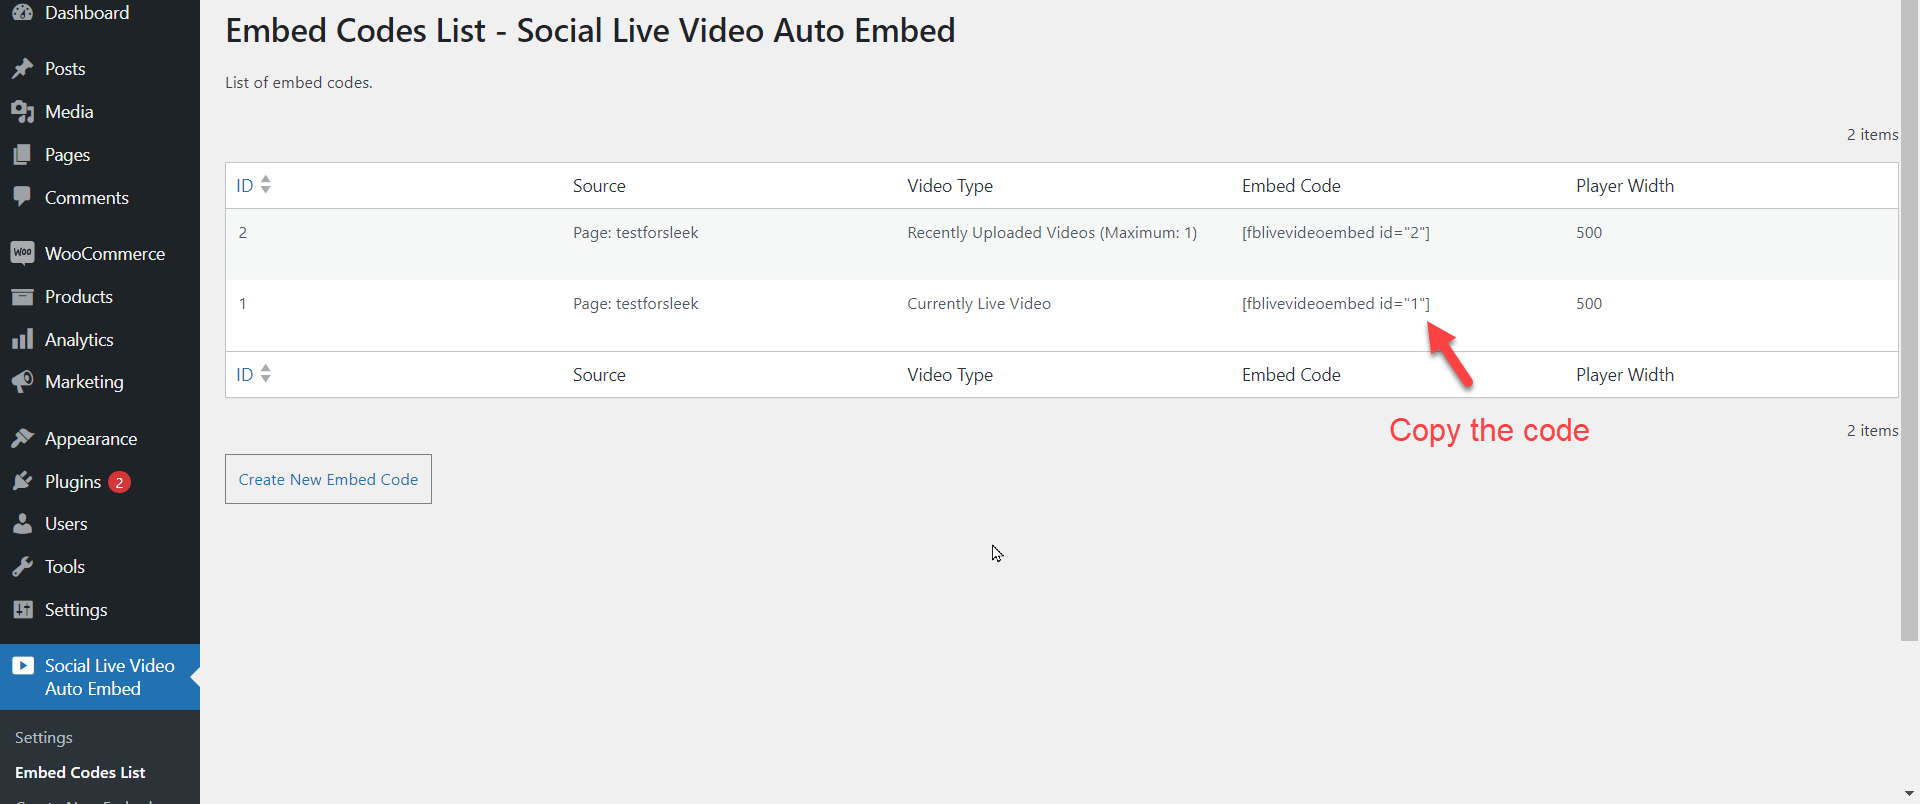Open Media library icon in sidebar

(22, 112)
